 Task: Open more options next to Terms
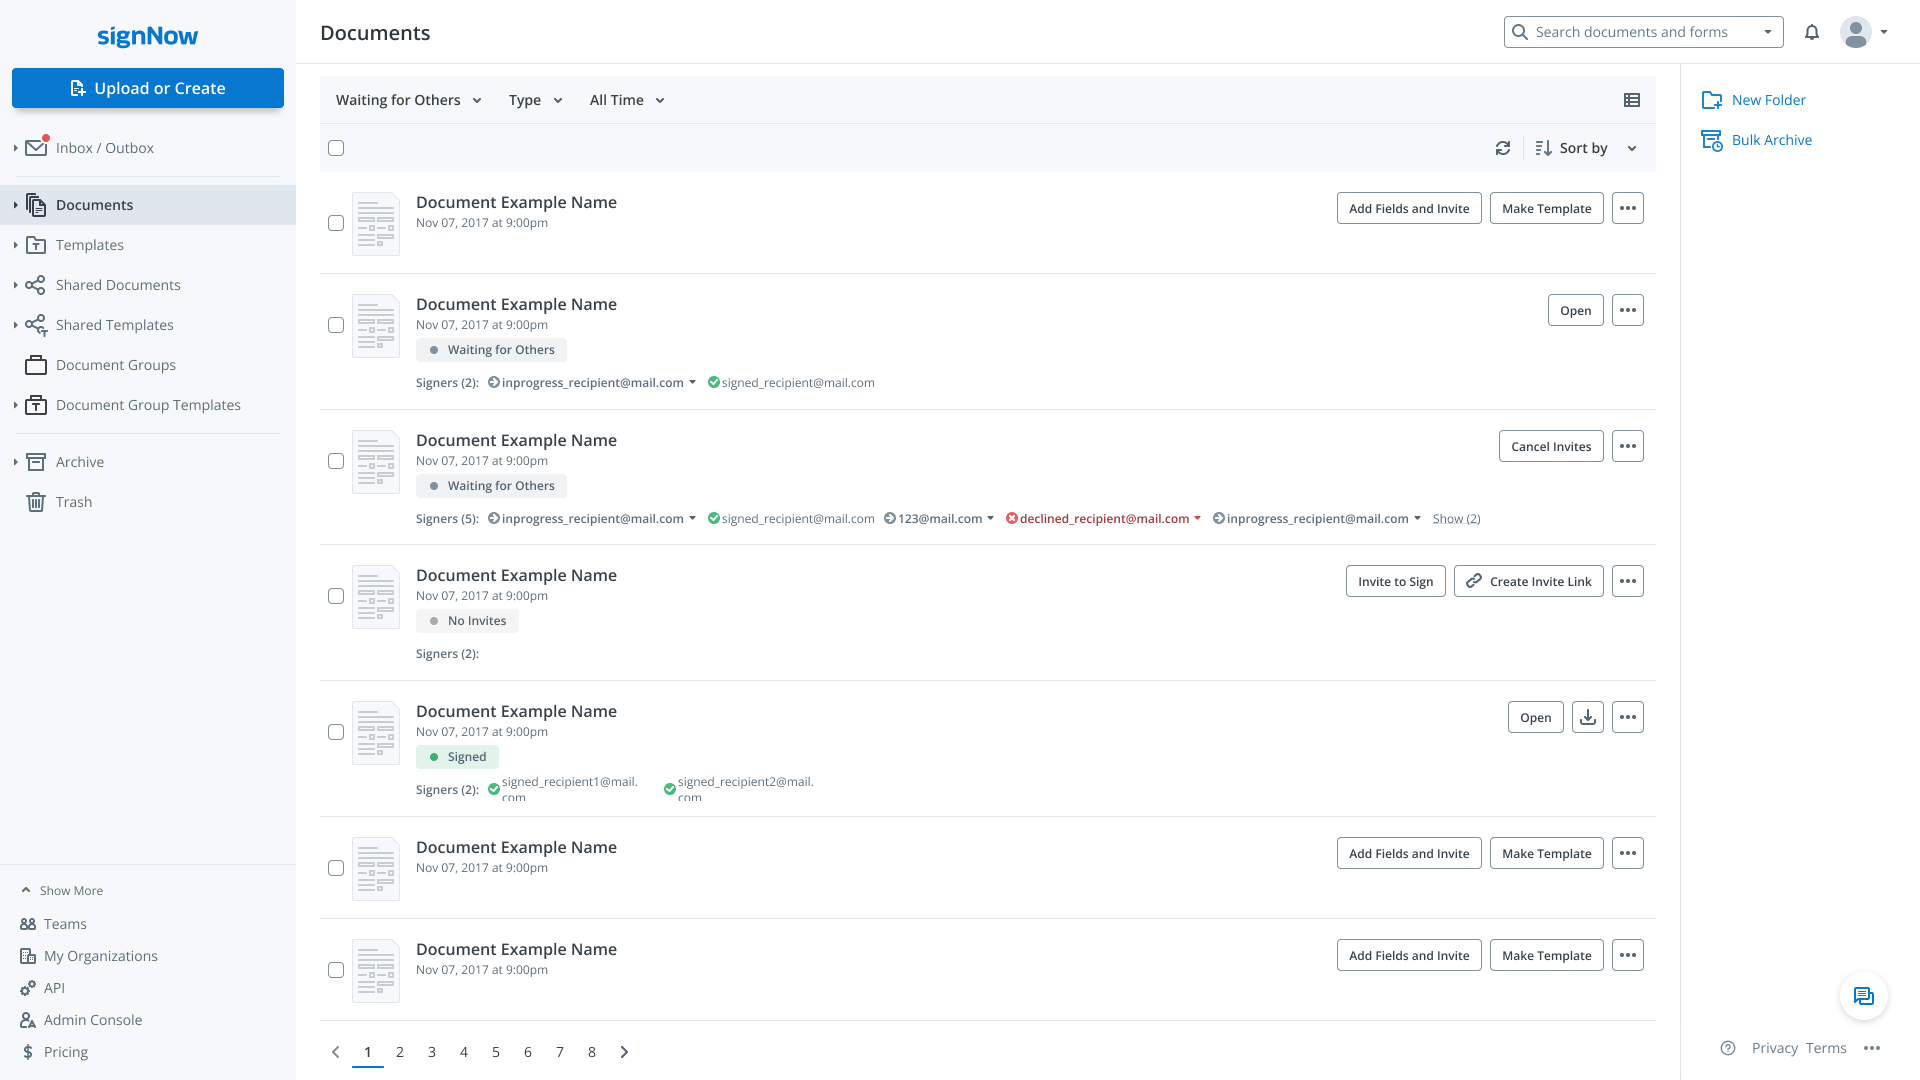[1872, 1048]
